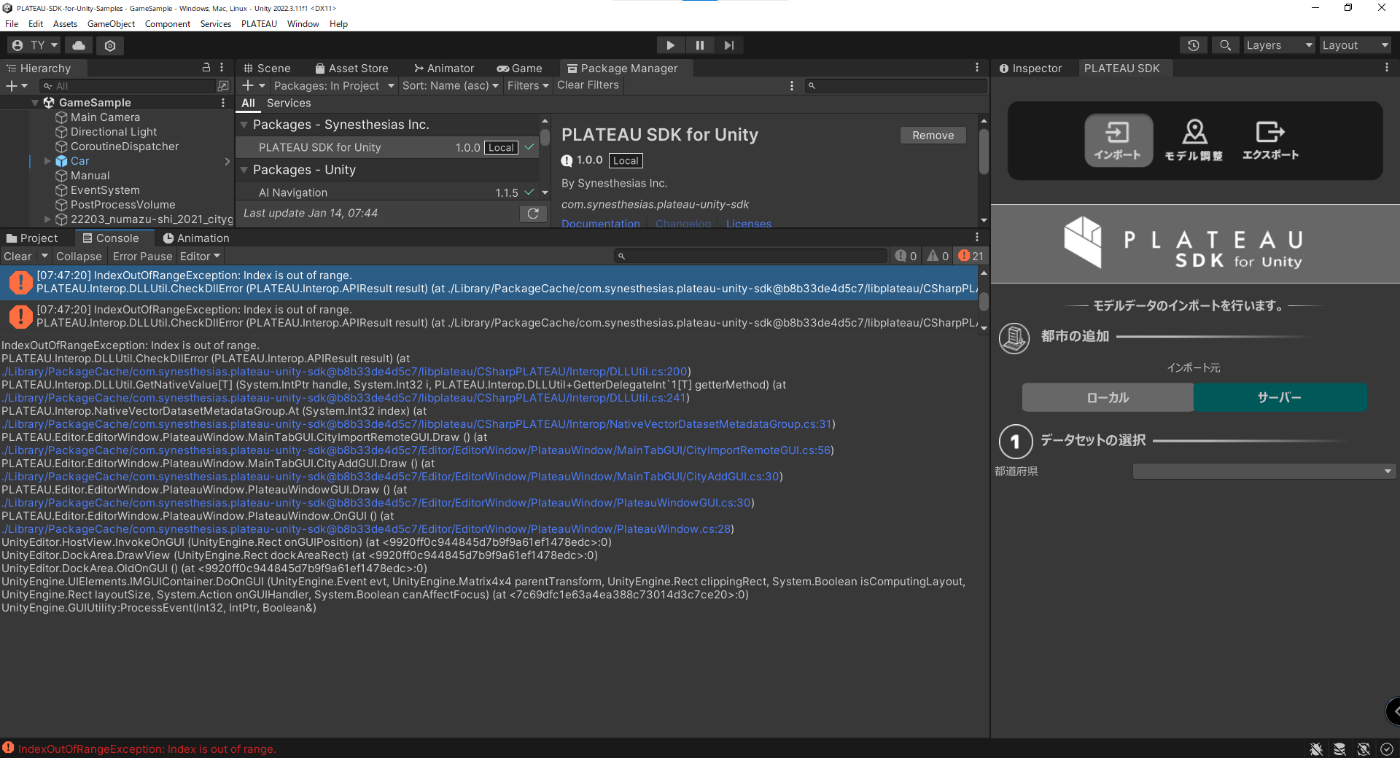Choose the ローカル import source
The height and width of the screenshot is (758, 1400).
[1108, 397]
